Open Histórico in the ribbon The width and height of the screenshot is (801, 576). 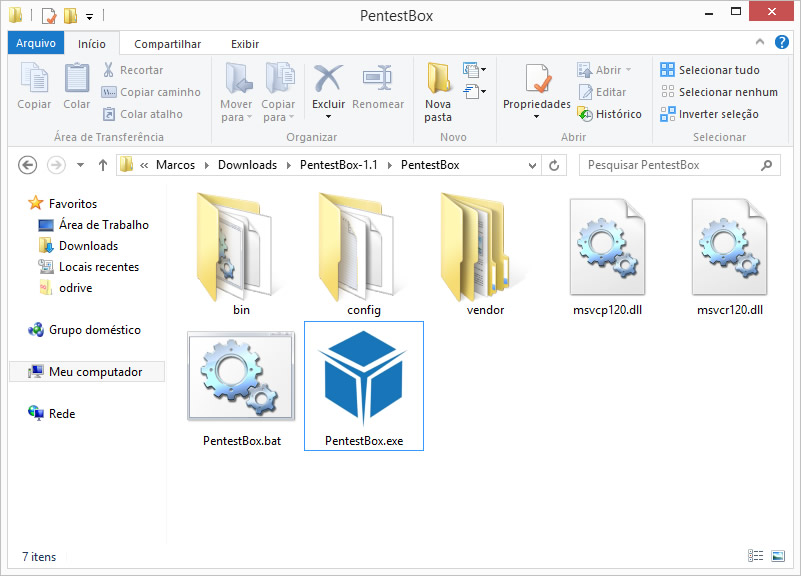pos(609,114)
